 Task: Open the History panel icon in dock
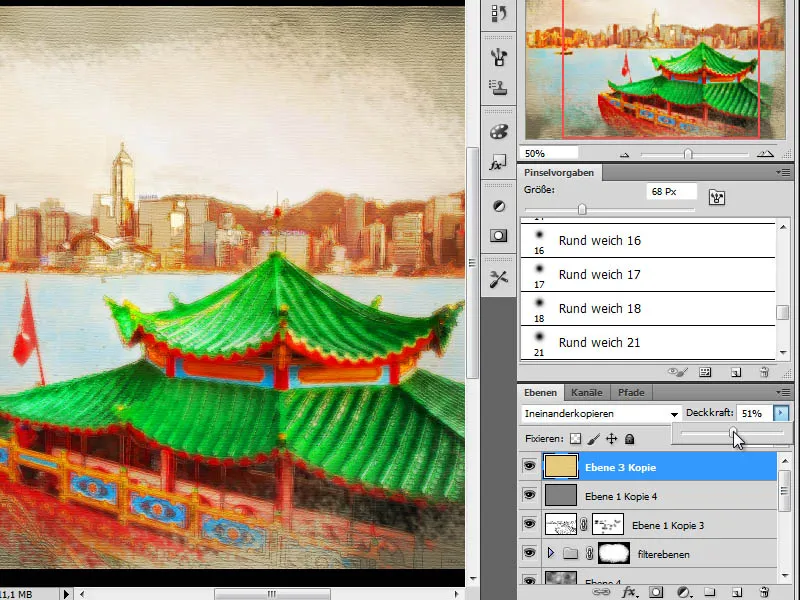(x=498, y=13)
